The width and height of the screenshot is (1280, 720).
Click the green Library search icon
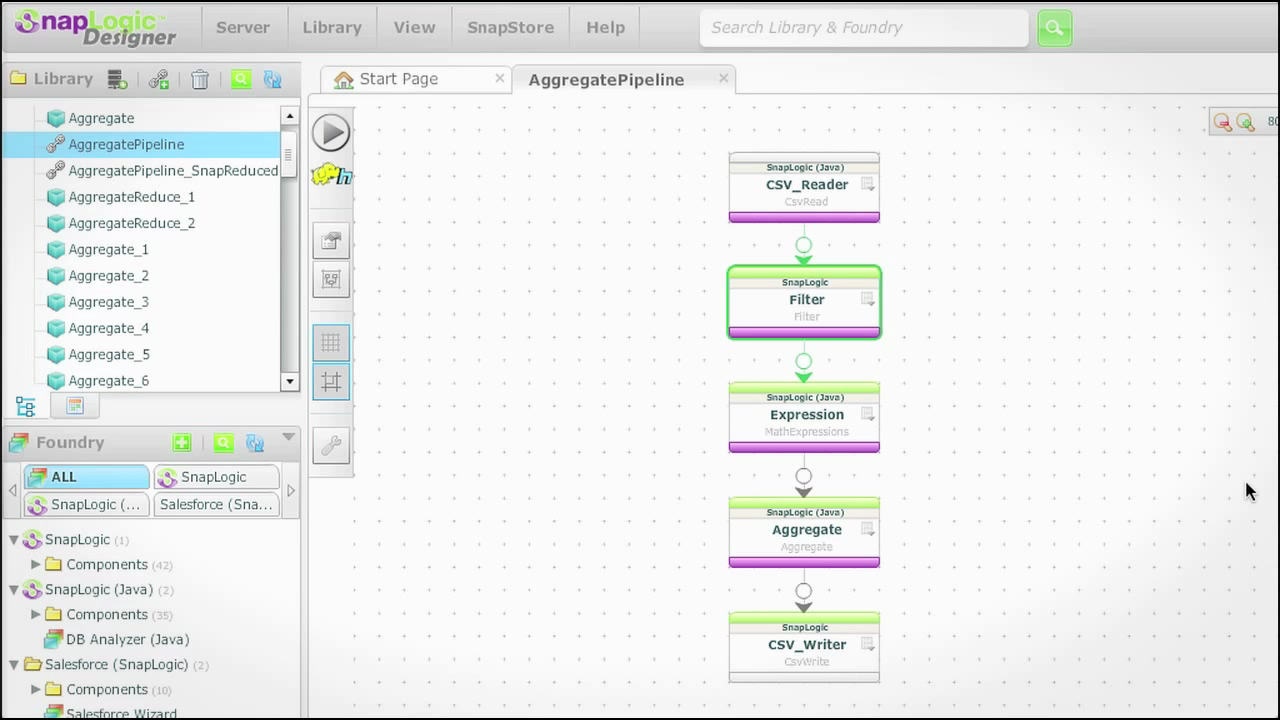click(x=241, y=79)
